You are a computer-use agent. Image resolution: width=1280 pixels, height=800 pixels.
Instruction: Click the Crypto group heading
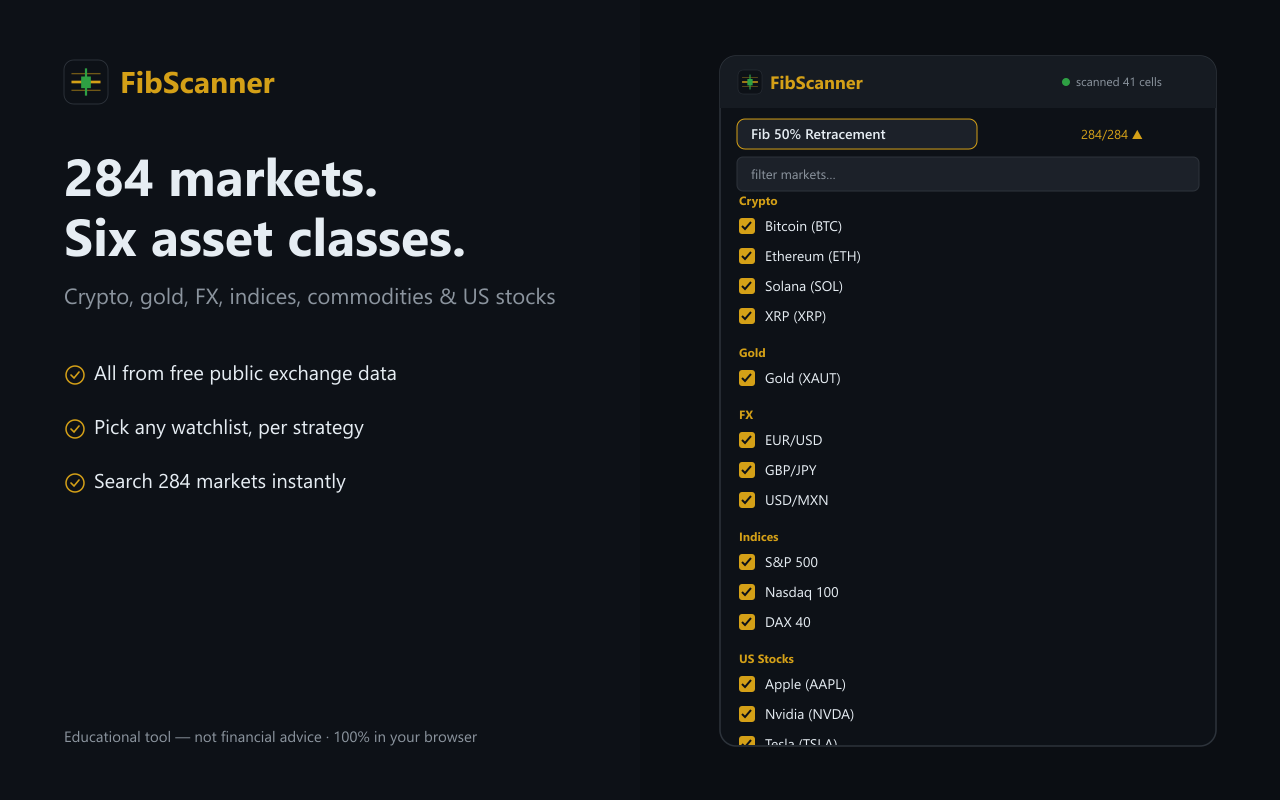pos(758,201)
